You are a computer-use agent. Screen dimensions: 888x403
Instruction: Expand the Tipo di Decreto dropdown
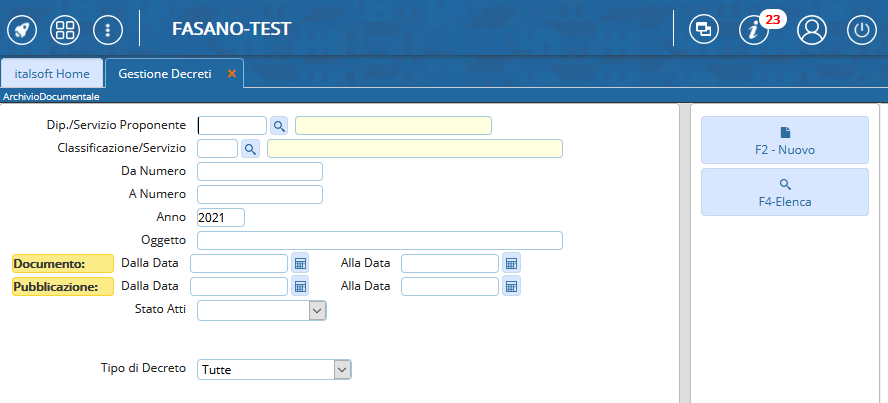coord(342,370)
